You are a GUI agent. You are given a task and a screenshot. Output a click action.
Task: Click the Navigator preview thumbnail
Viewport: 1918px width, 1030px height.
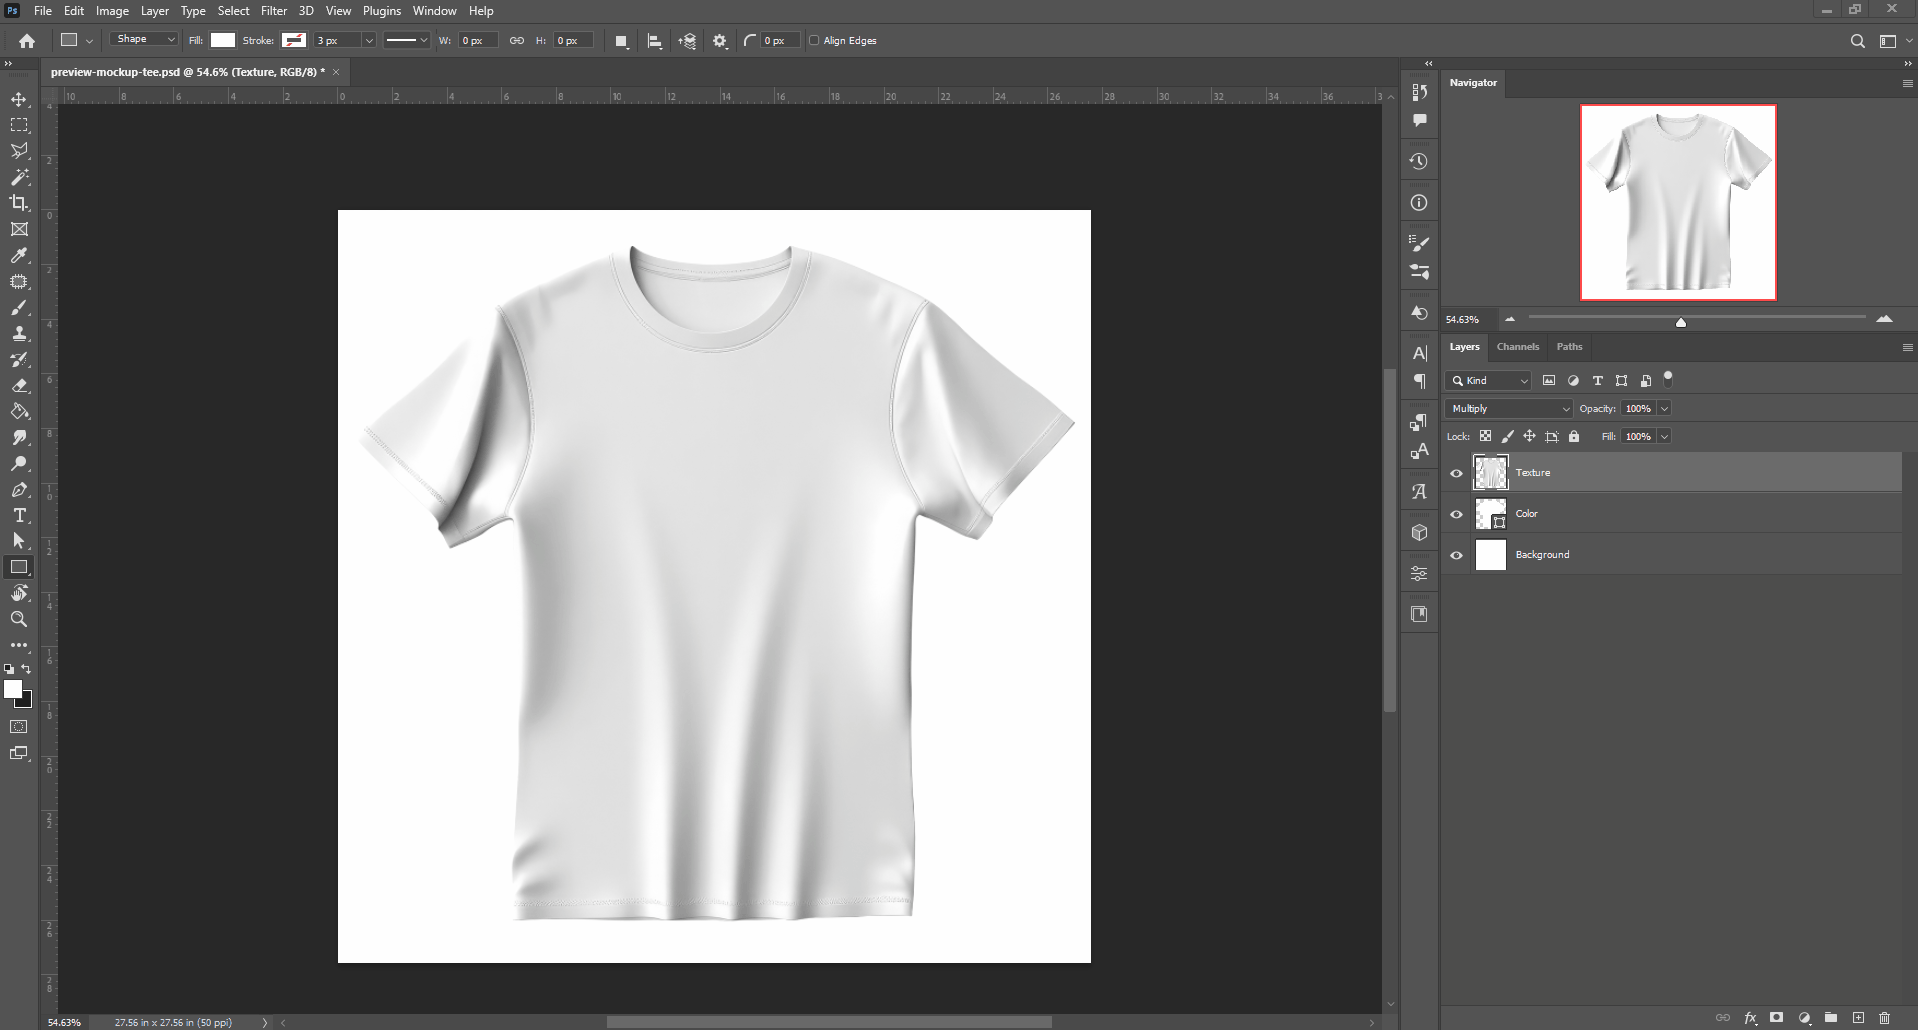tap(1677, 201)
